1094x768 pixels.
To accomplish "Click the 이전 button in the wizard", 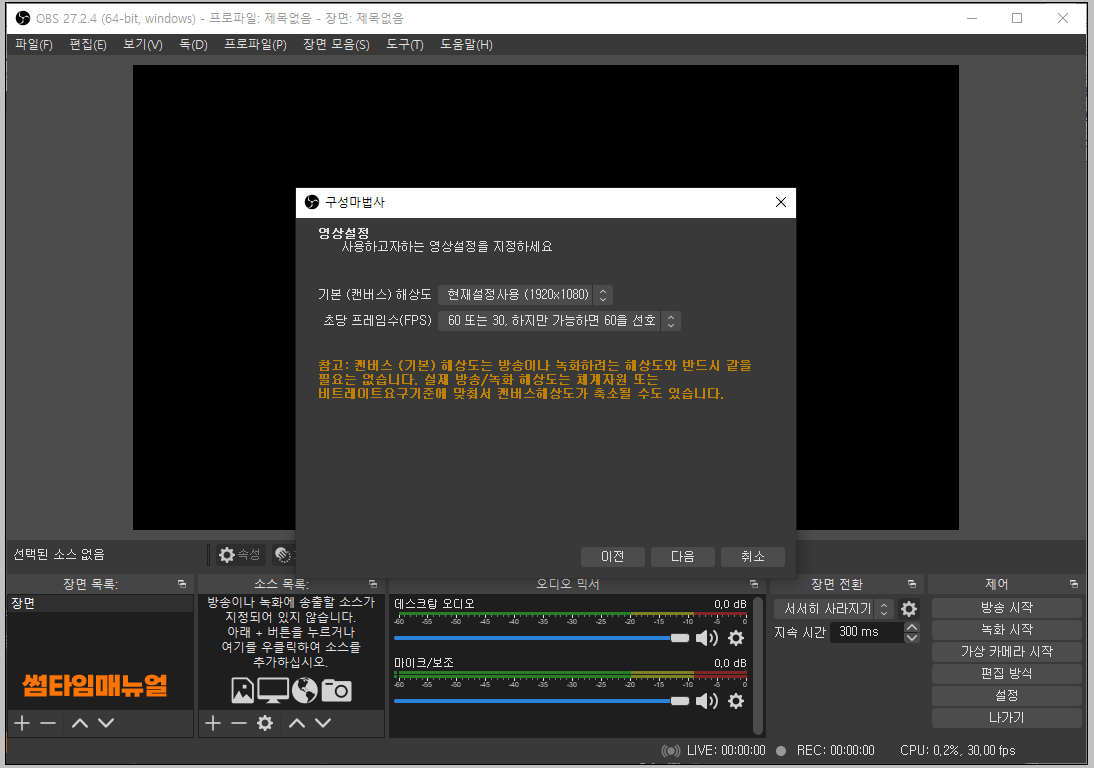I will pos(613,557).
